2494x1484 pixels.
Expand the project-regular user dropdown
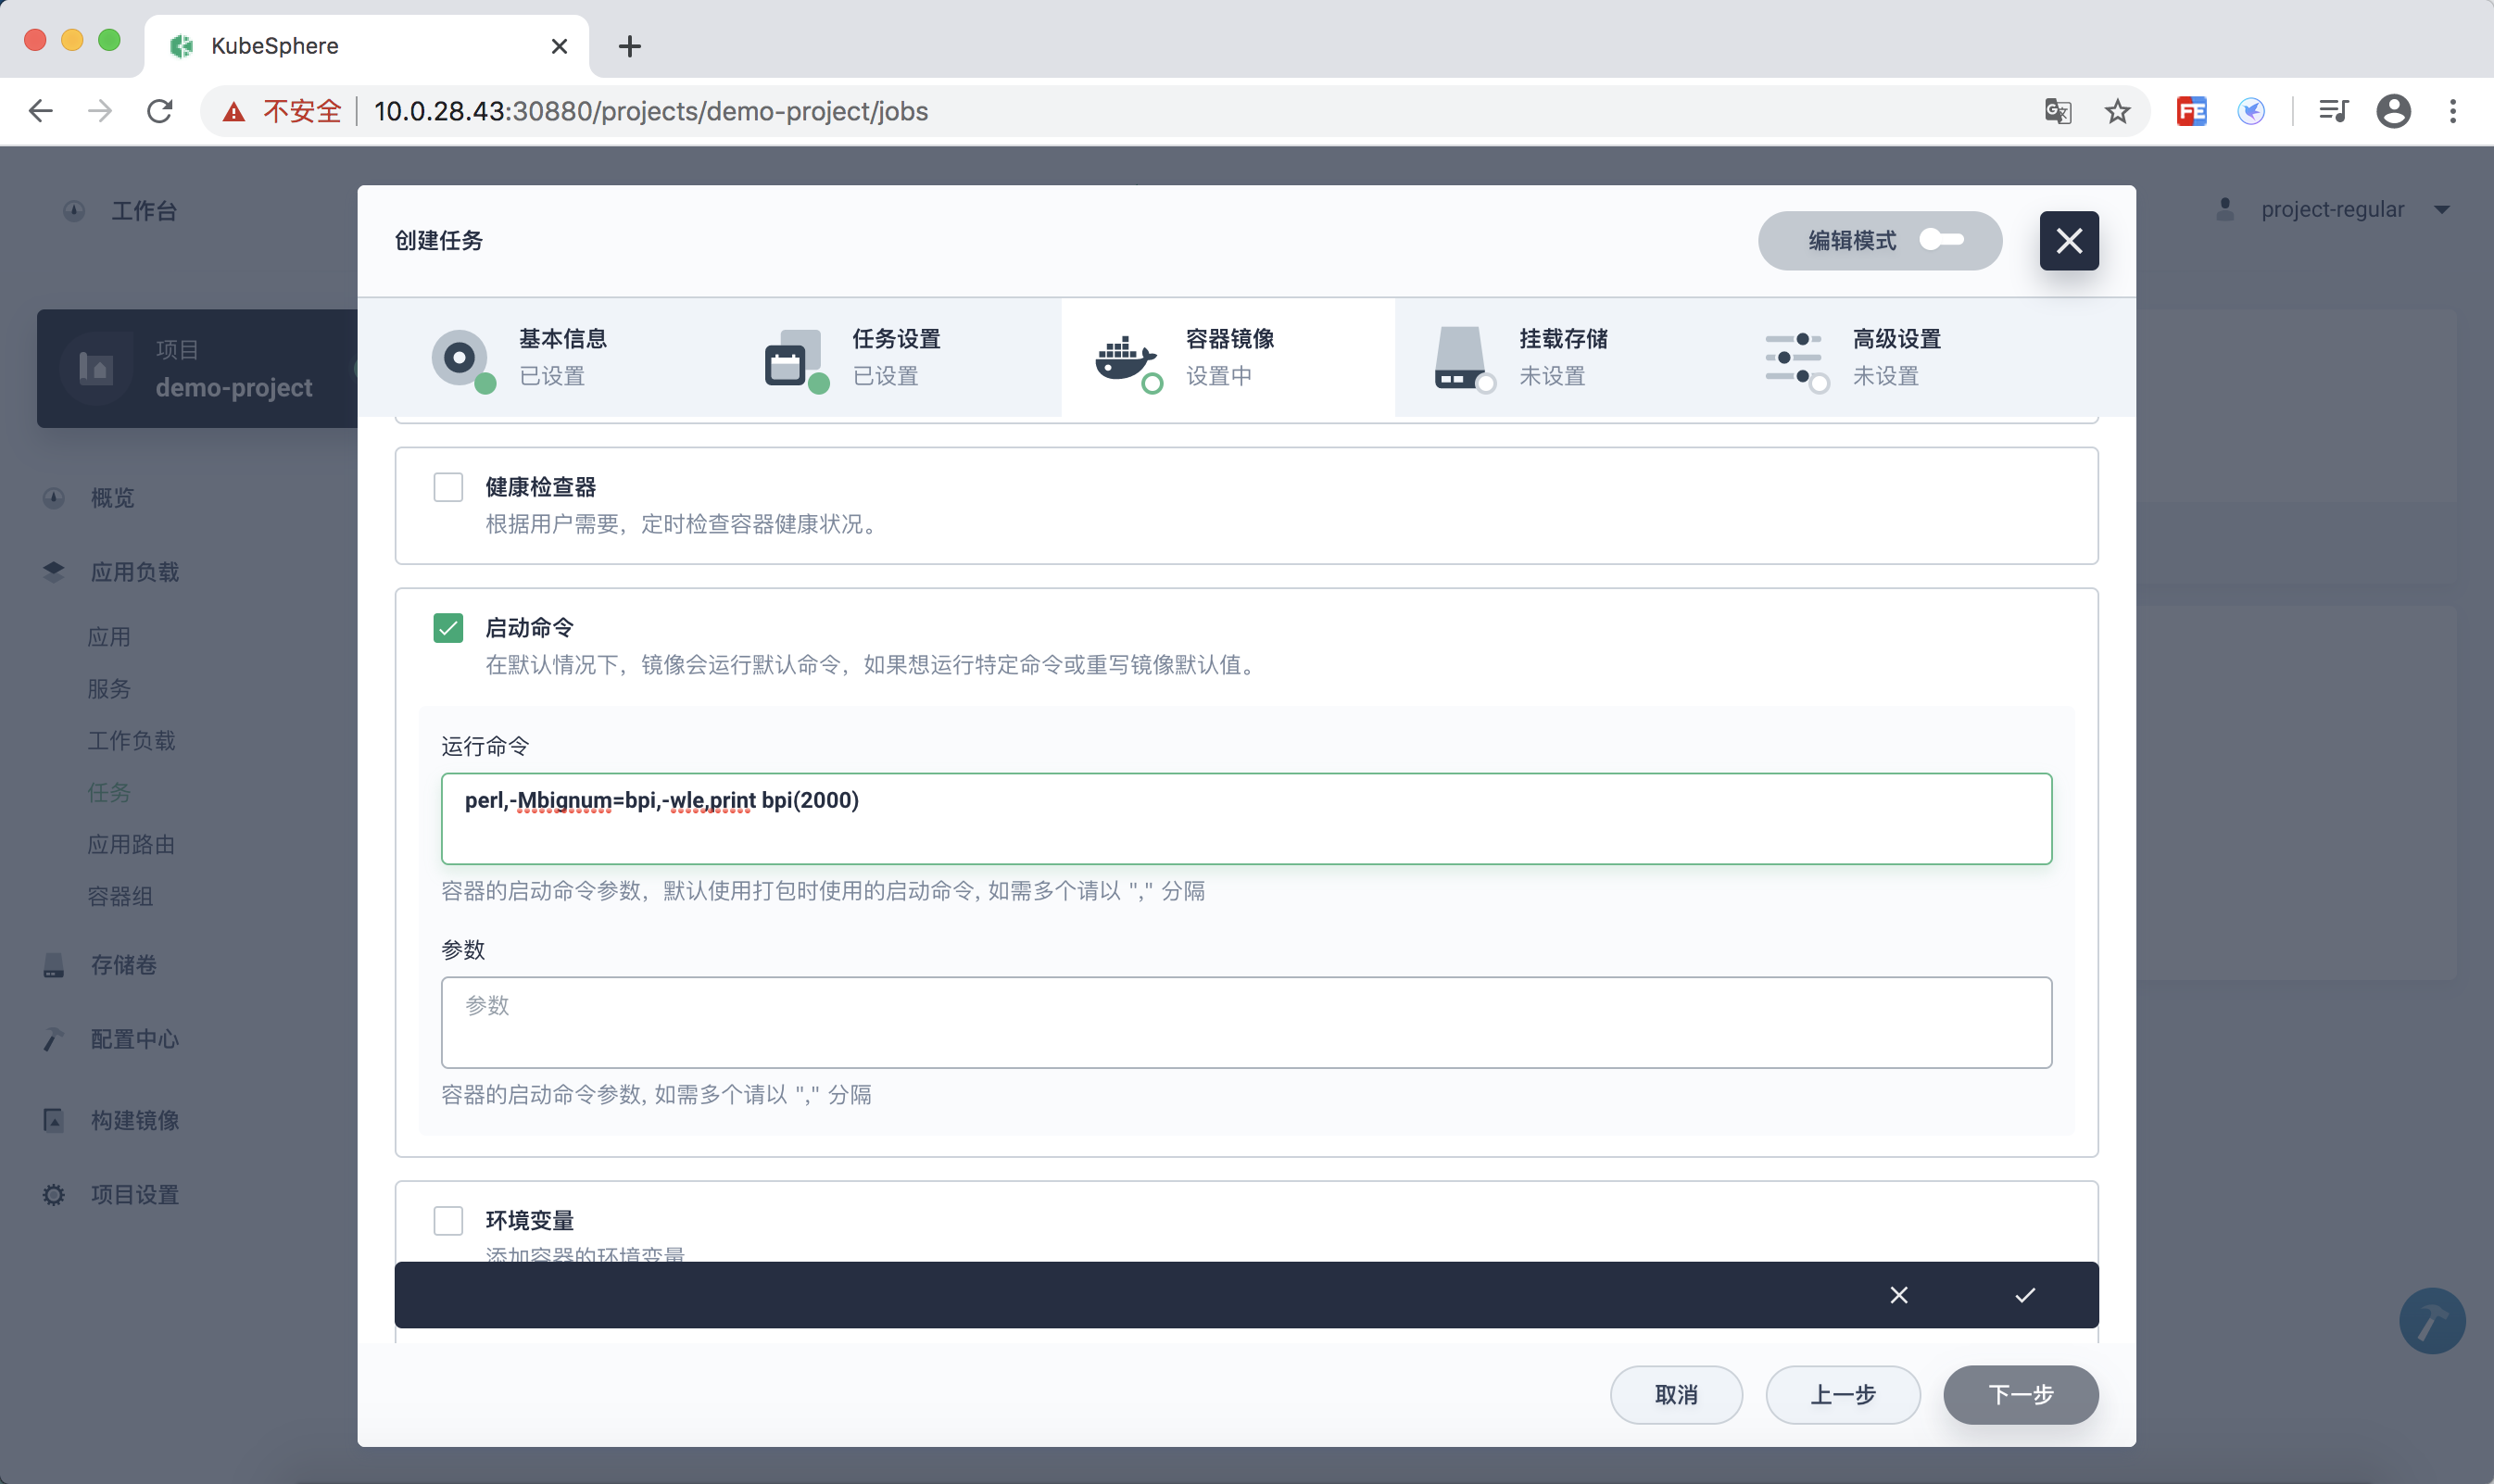[2441, 210]
